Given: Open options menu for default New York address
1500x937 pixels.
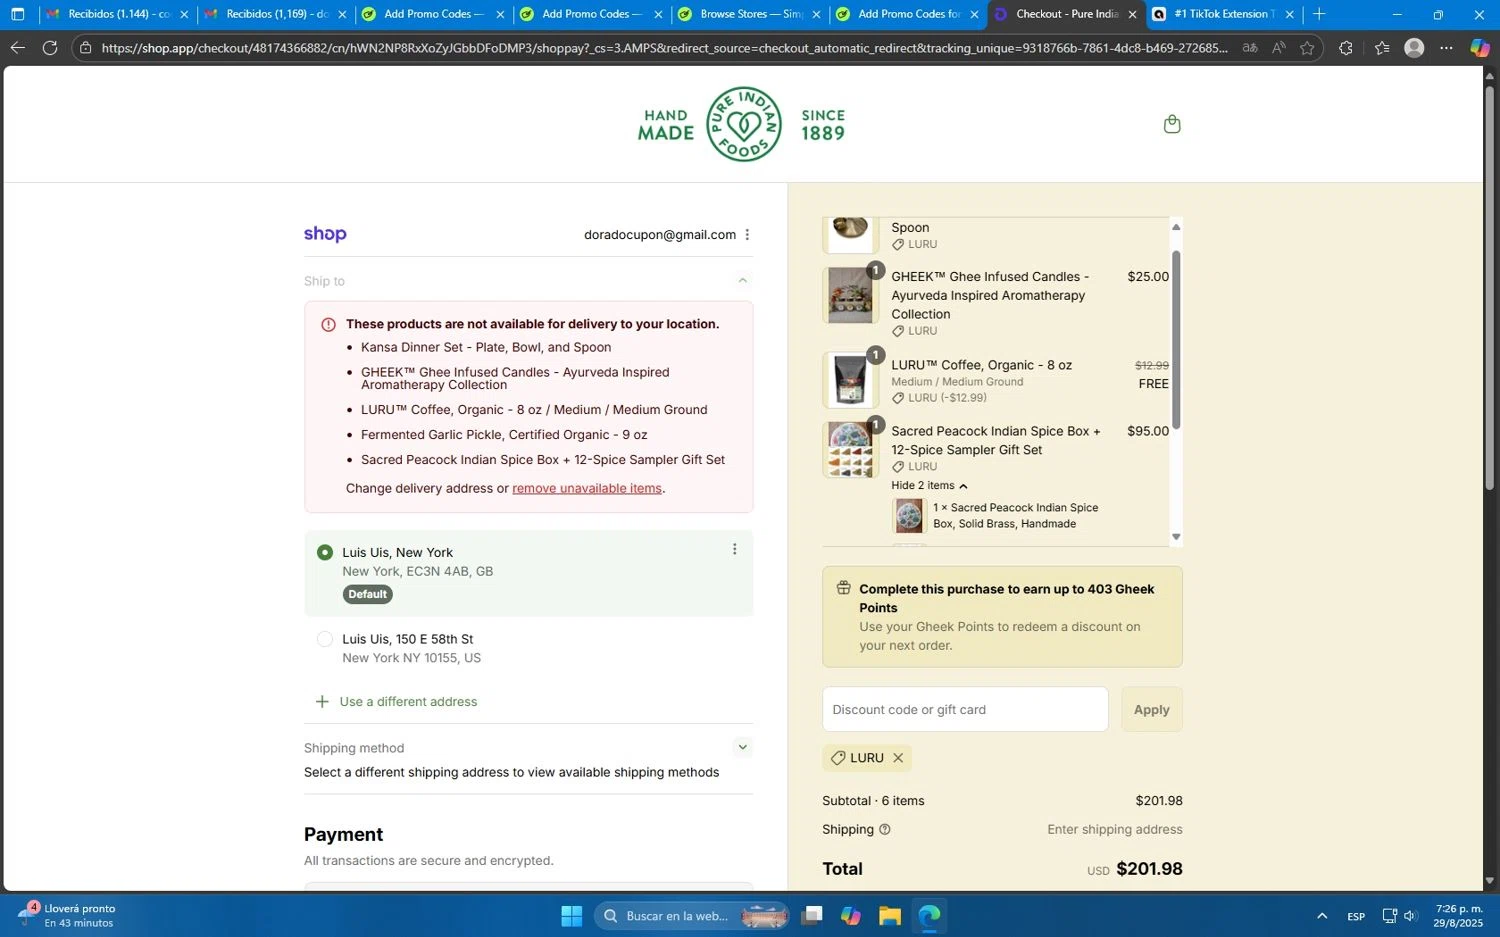Looking at the screenshot, I should click(x=734, y=549).
